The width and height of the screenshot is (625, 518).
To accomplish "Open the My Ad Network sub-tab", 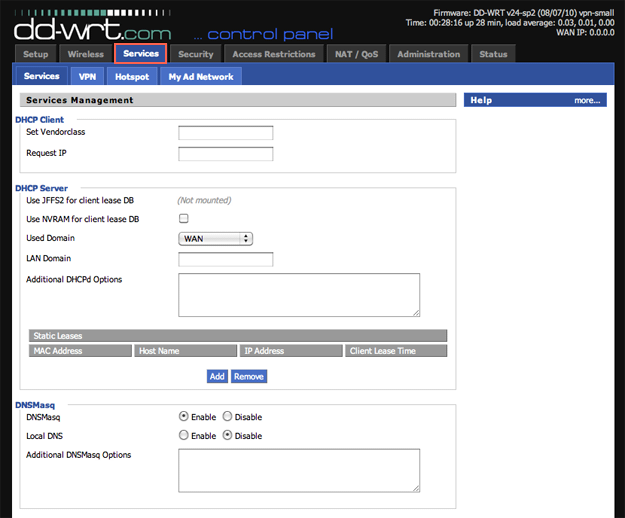I will 201,77.
